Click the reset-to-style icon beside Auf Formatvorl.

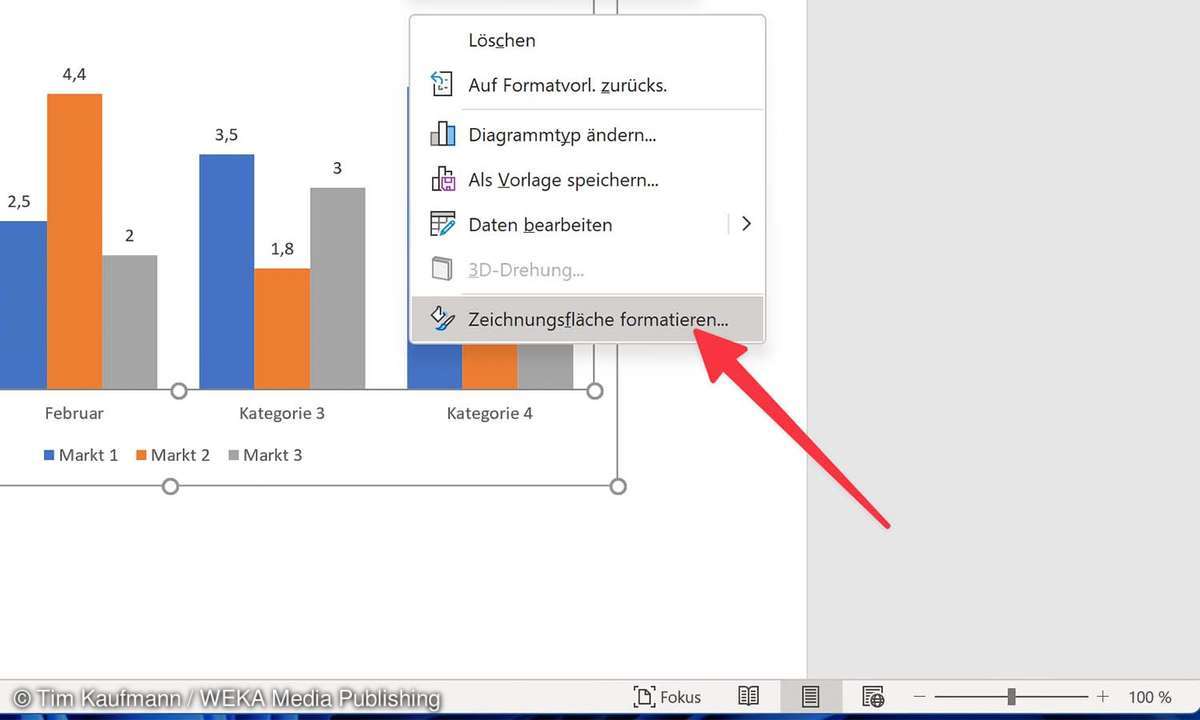pyautogui.click(x=442, y=85)
